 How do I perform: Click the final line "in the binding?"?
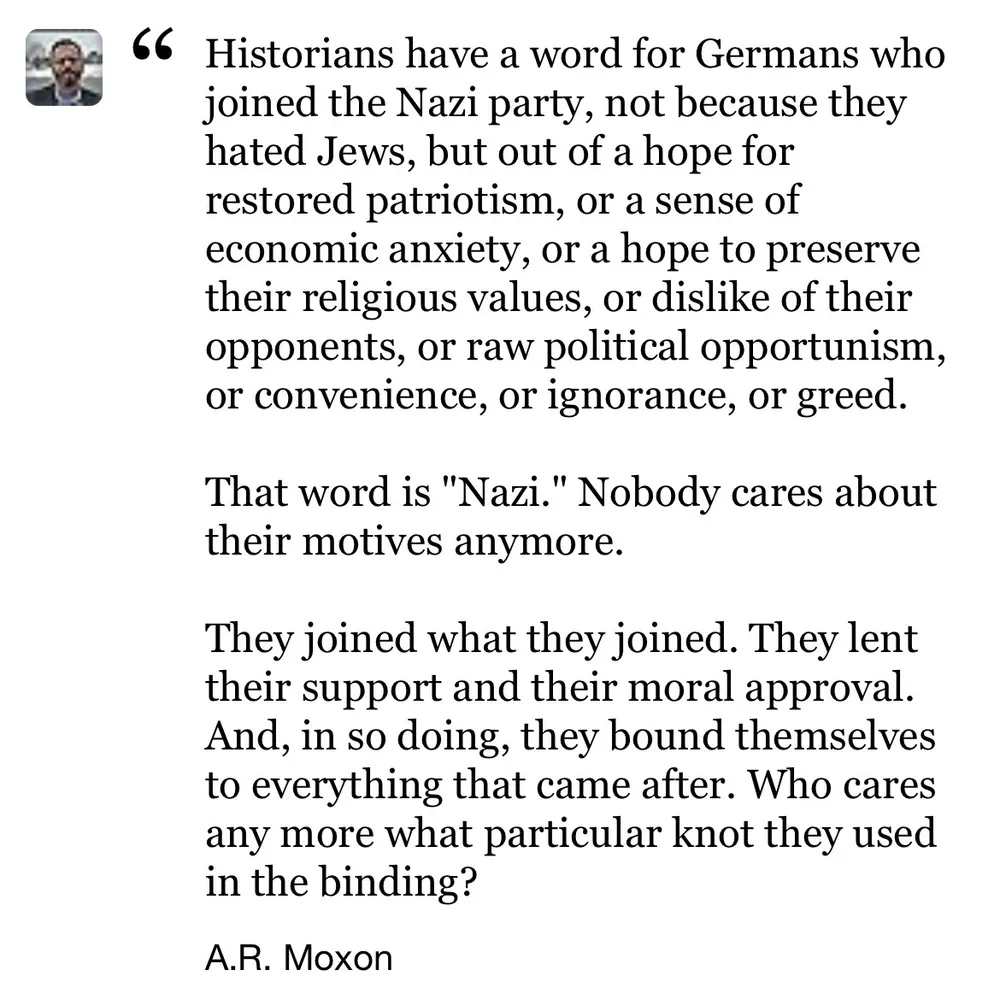[339, 884]
